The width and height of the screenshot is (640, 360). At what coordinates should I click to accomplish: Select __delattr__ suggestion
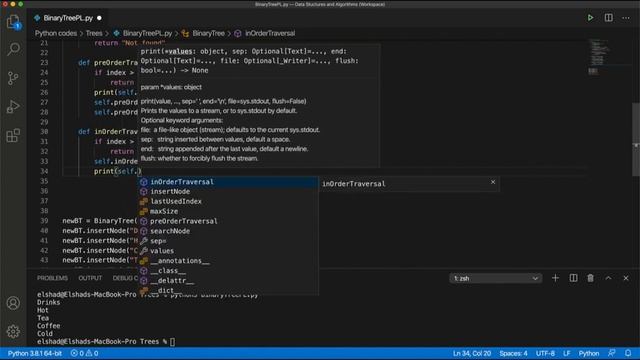pos(229,280)
